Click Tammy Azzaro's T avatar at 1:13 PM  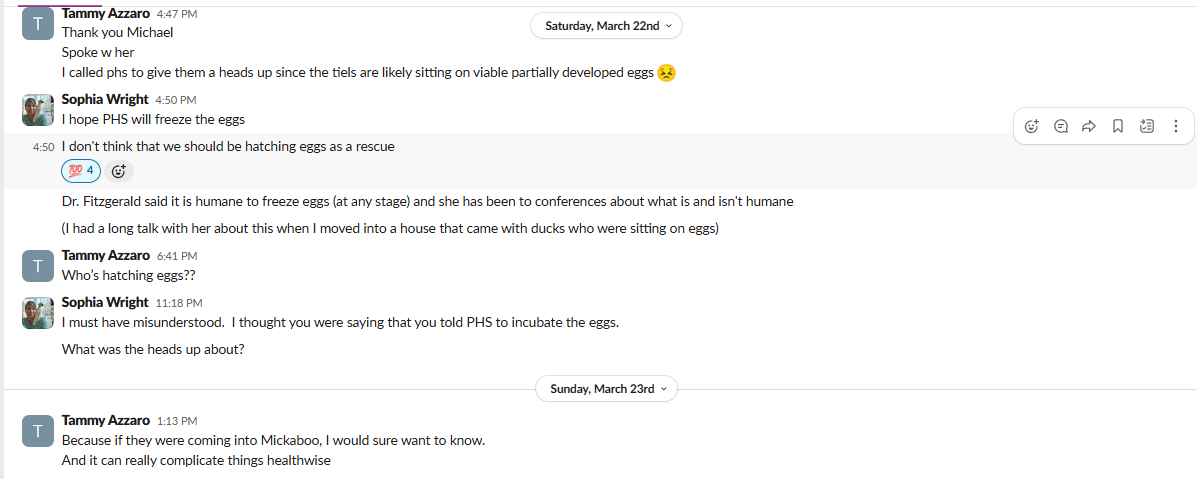tap(37, 431)
